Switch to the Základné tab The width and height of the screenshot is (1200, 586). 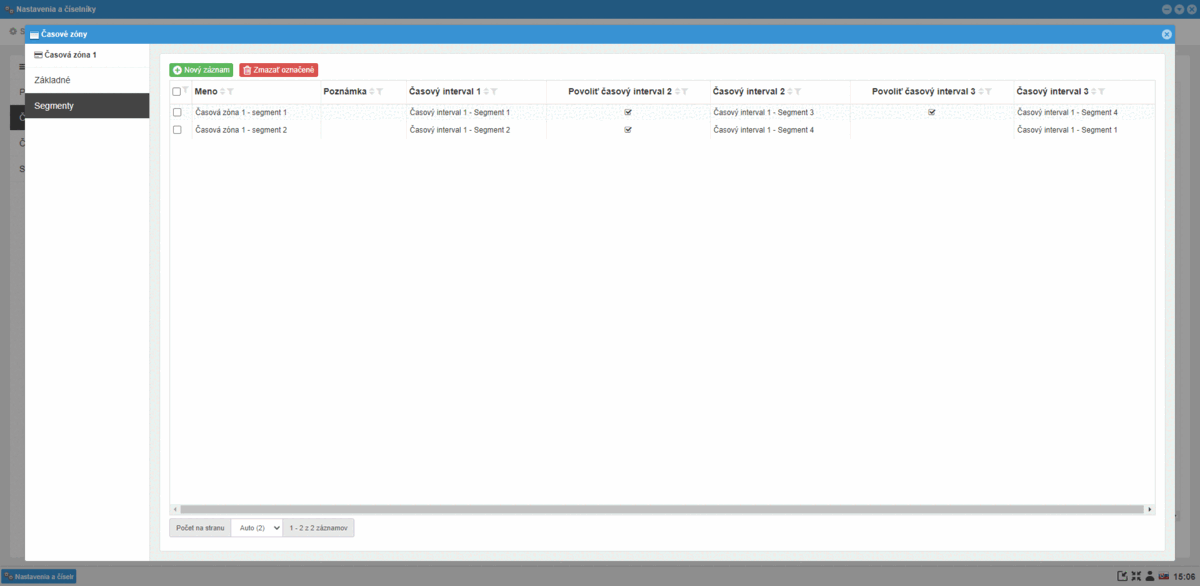(x=87, y=80)
